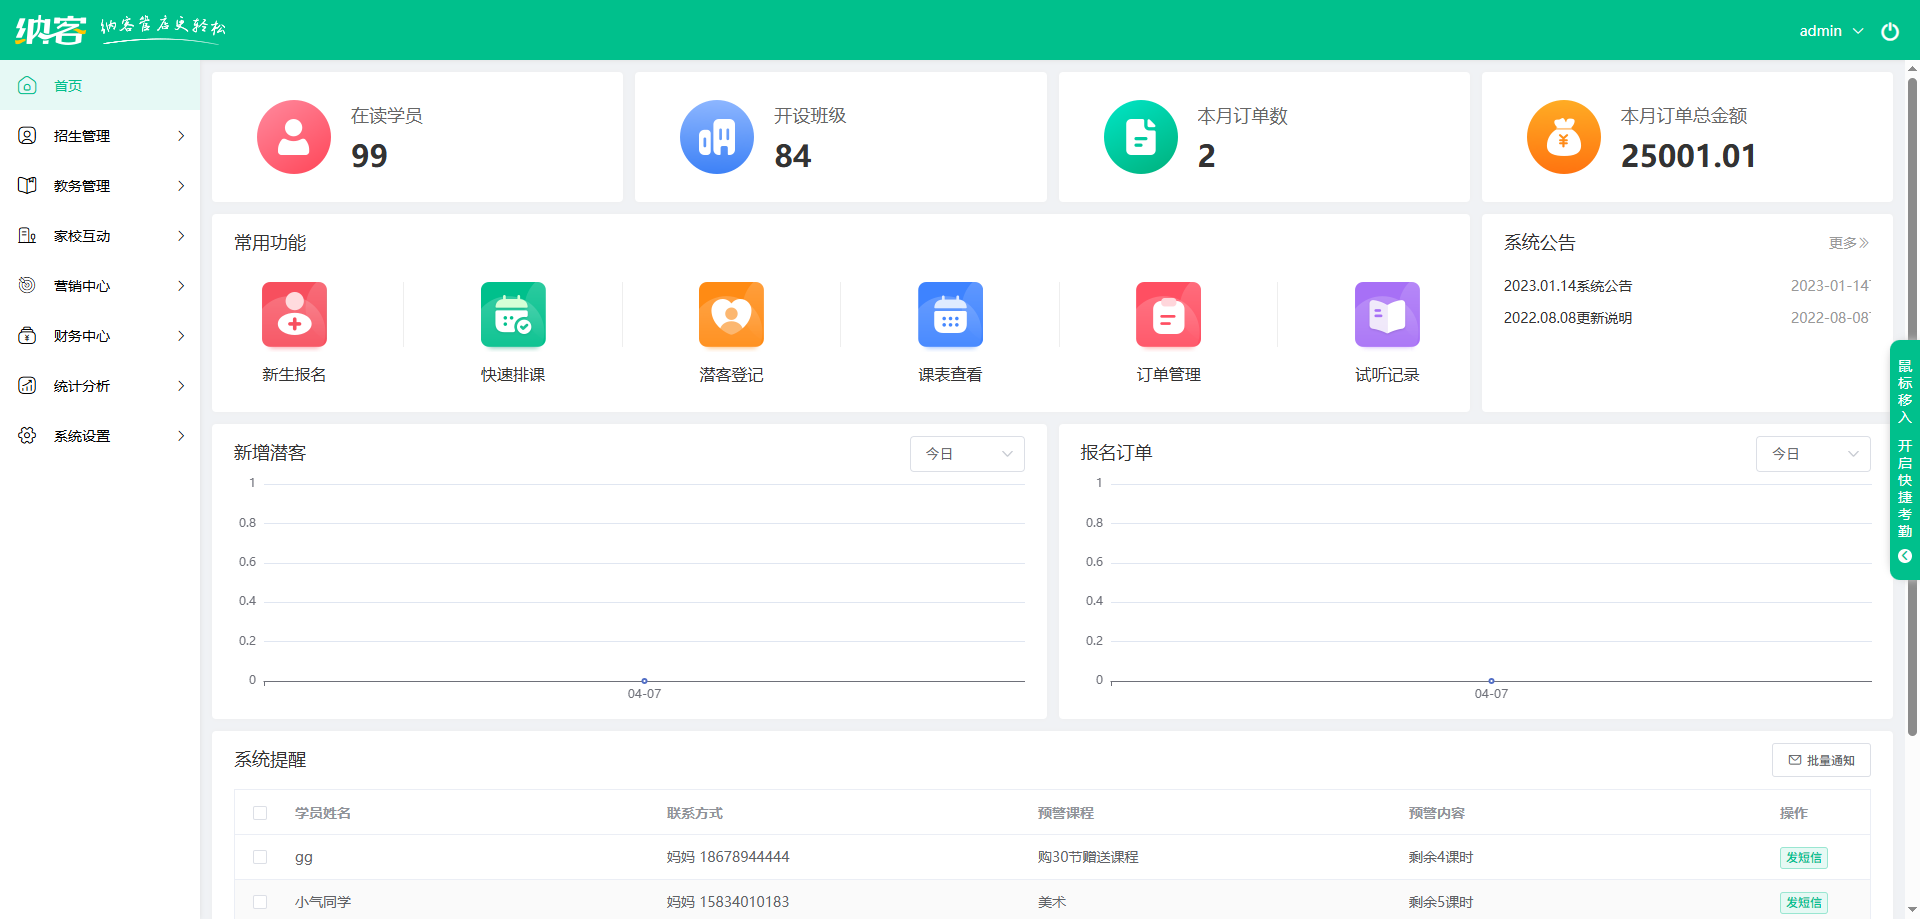Select the 快速排课 scheduling icon
This screenshot has width=1920, height=919.
[513, 315]
